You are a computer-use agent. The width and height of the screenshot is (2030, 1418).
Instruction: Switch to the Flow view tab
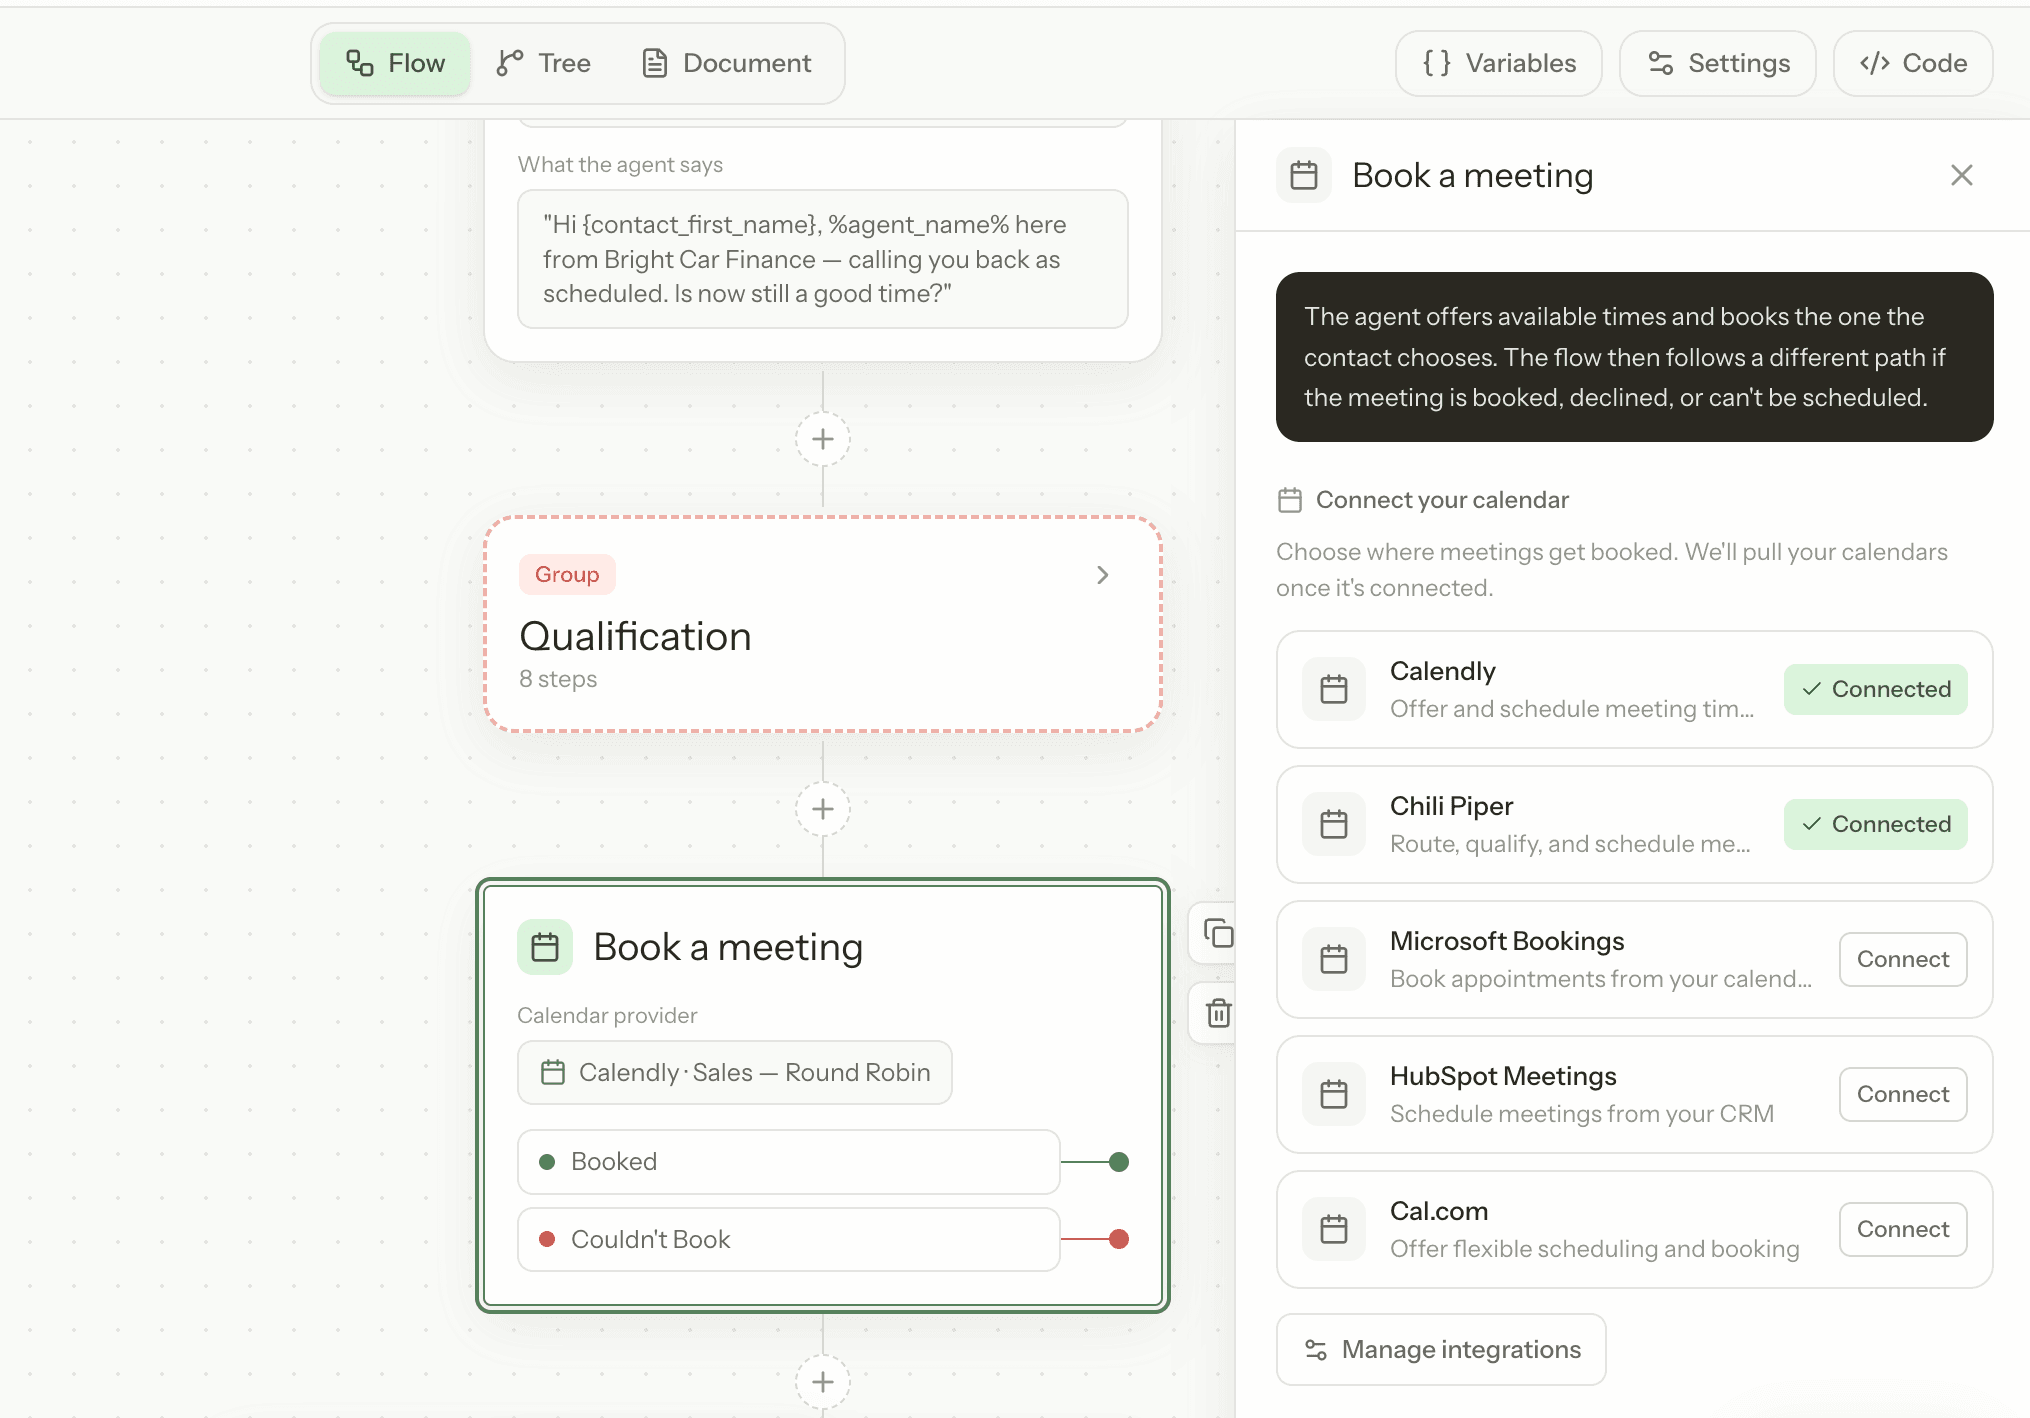point(395,63)
